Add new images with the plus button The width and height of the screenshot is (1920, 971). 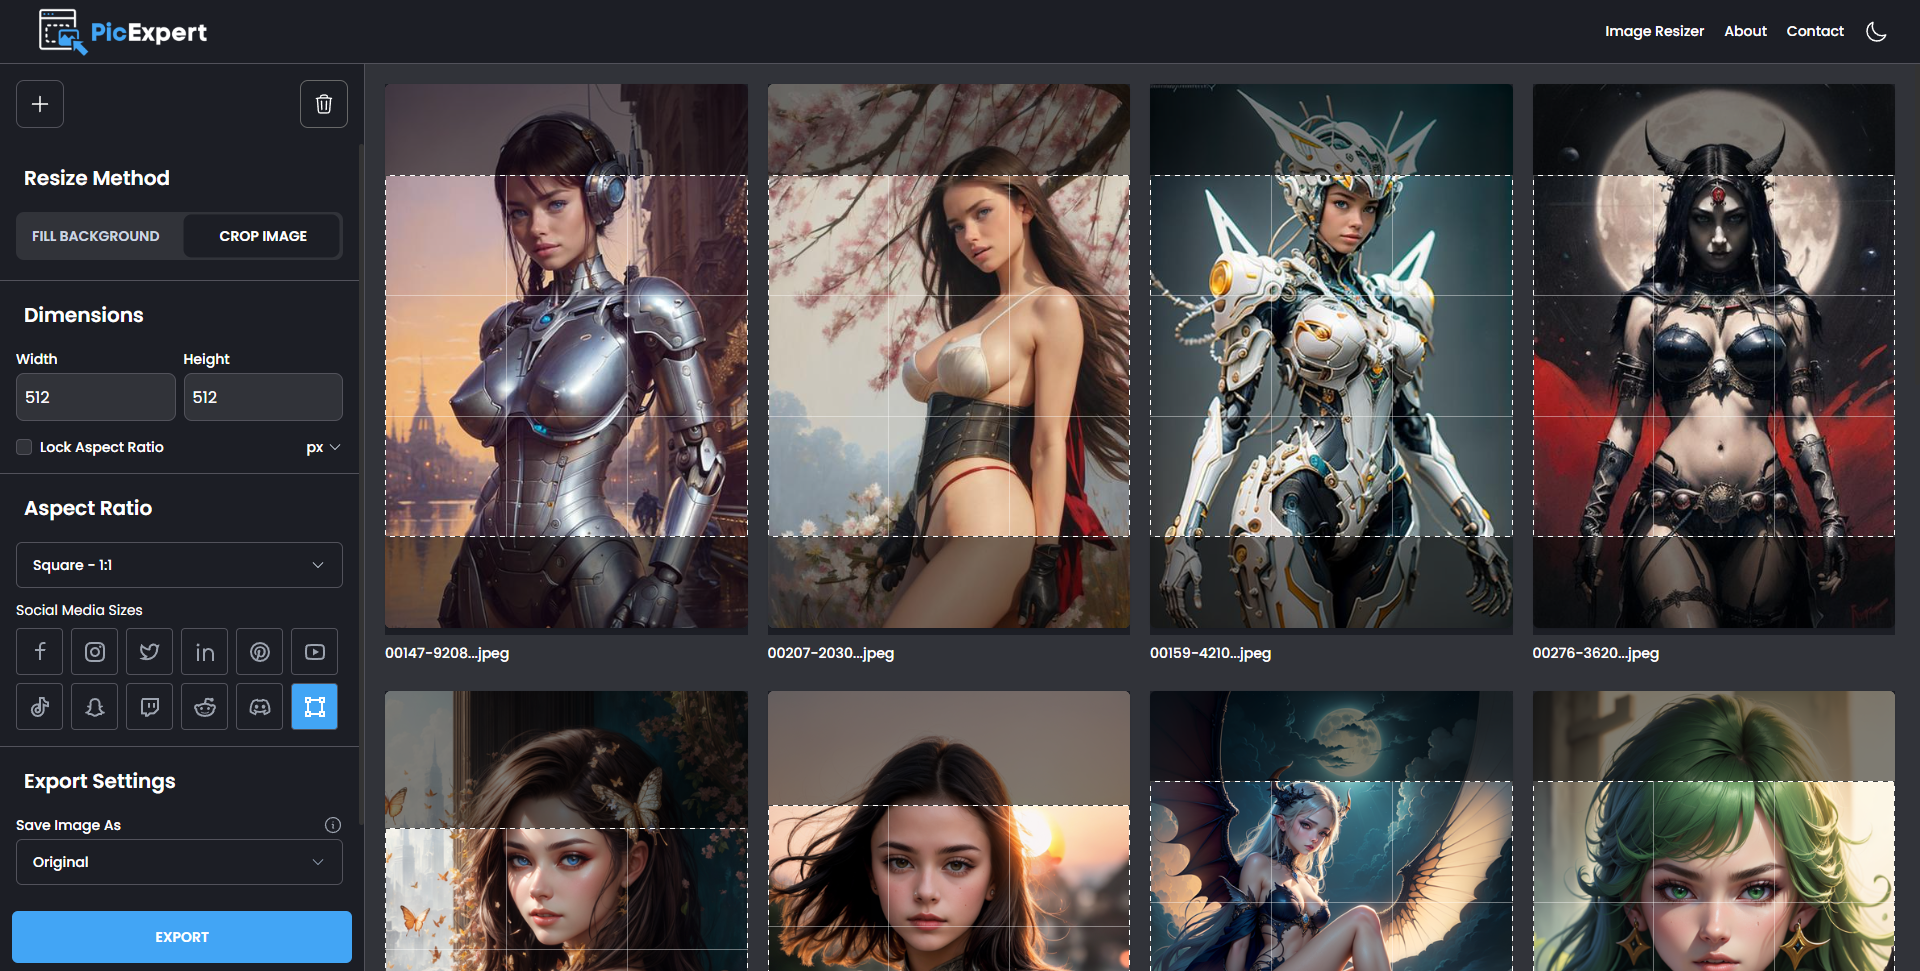point(40,104)
